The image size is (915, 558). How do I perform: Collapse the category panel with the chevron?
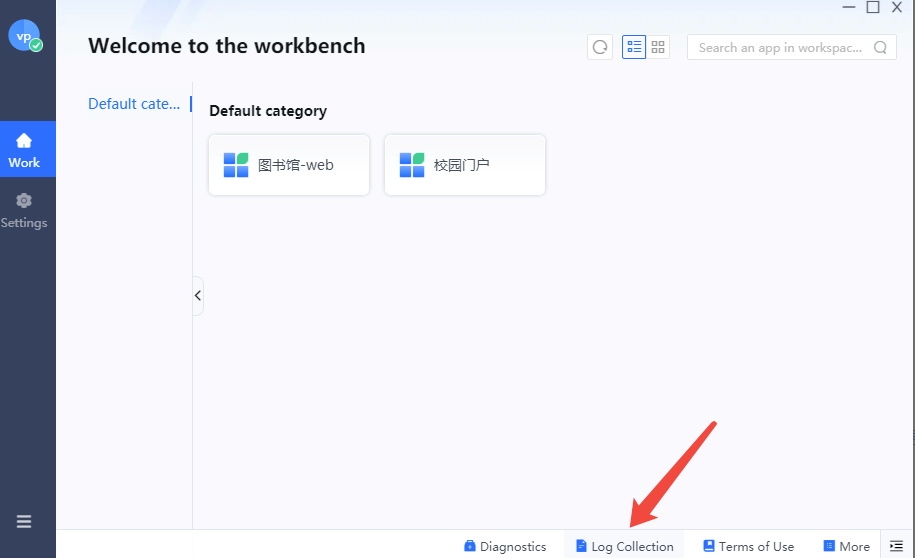pos(198,296)
